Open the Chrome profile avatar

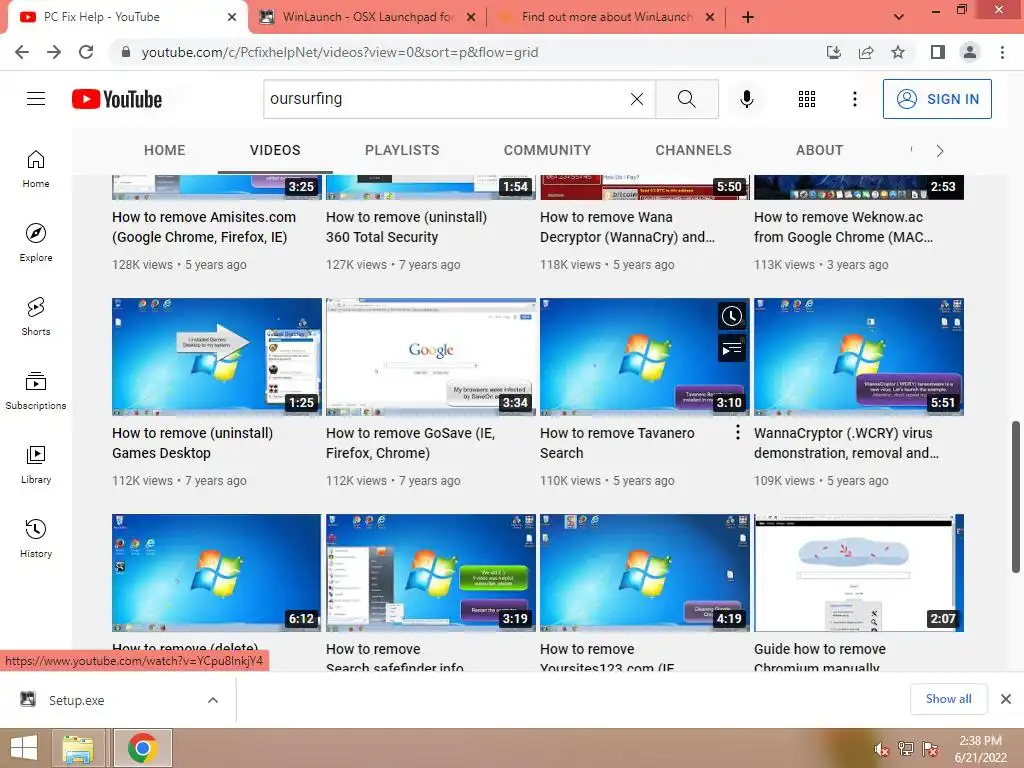970,52
